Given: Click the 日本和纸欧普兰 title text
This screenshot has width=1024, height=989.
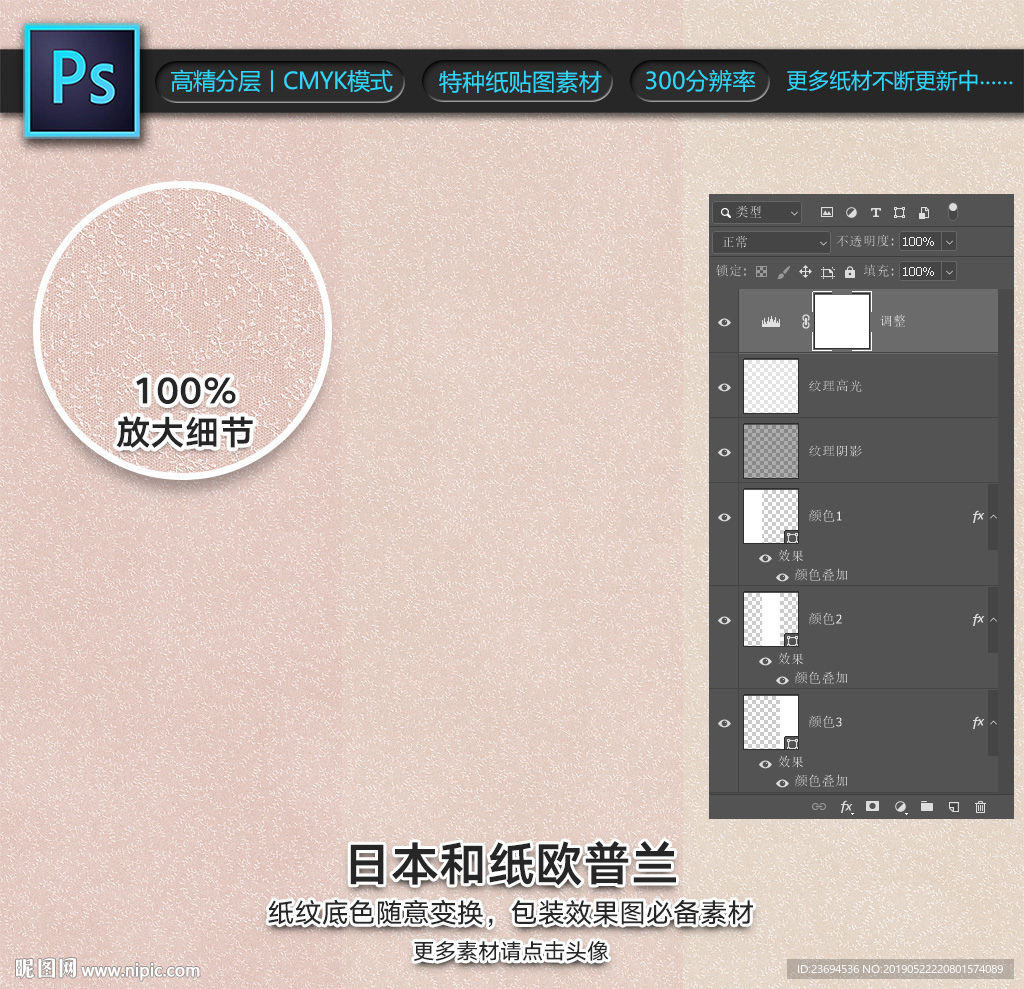Looking at the screenshot, I should pos(512,864).
